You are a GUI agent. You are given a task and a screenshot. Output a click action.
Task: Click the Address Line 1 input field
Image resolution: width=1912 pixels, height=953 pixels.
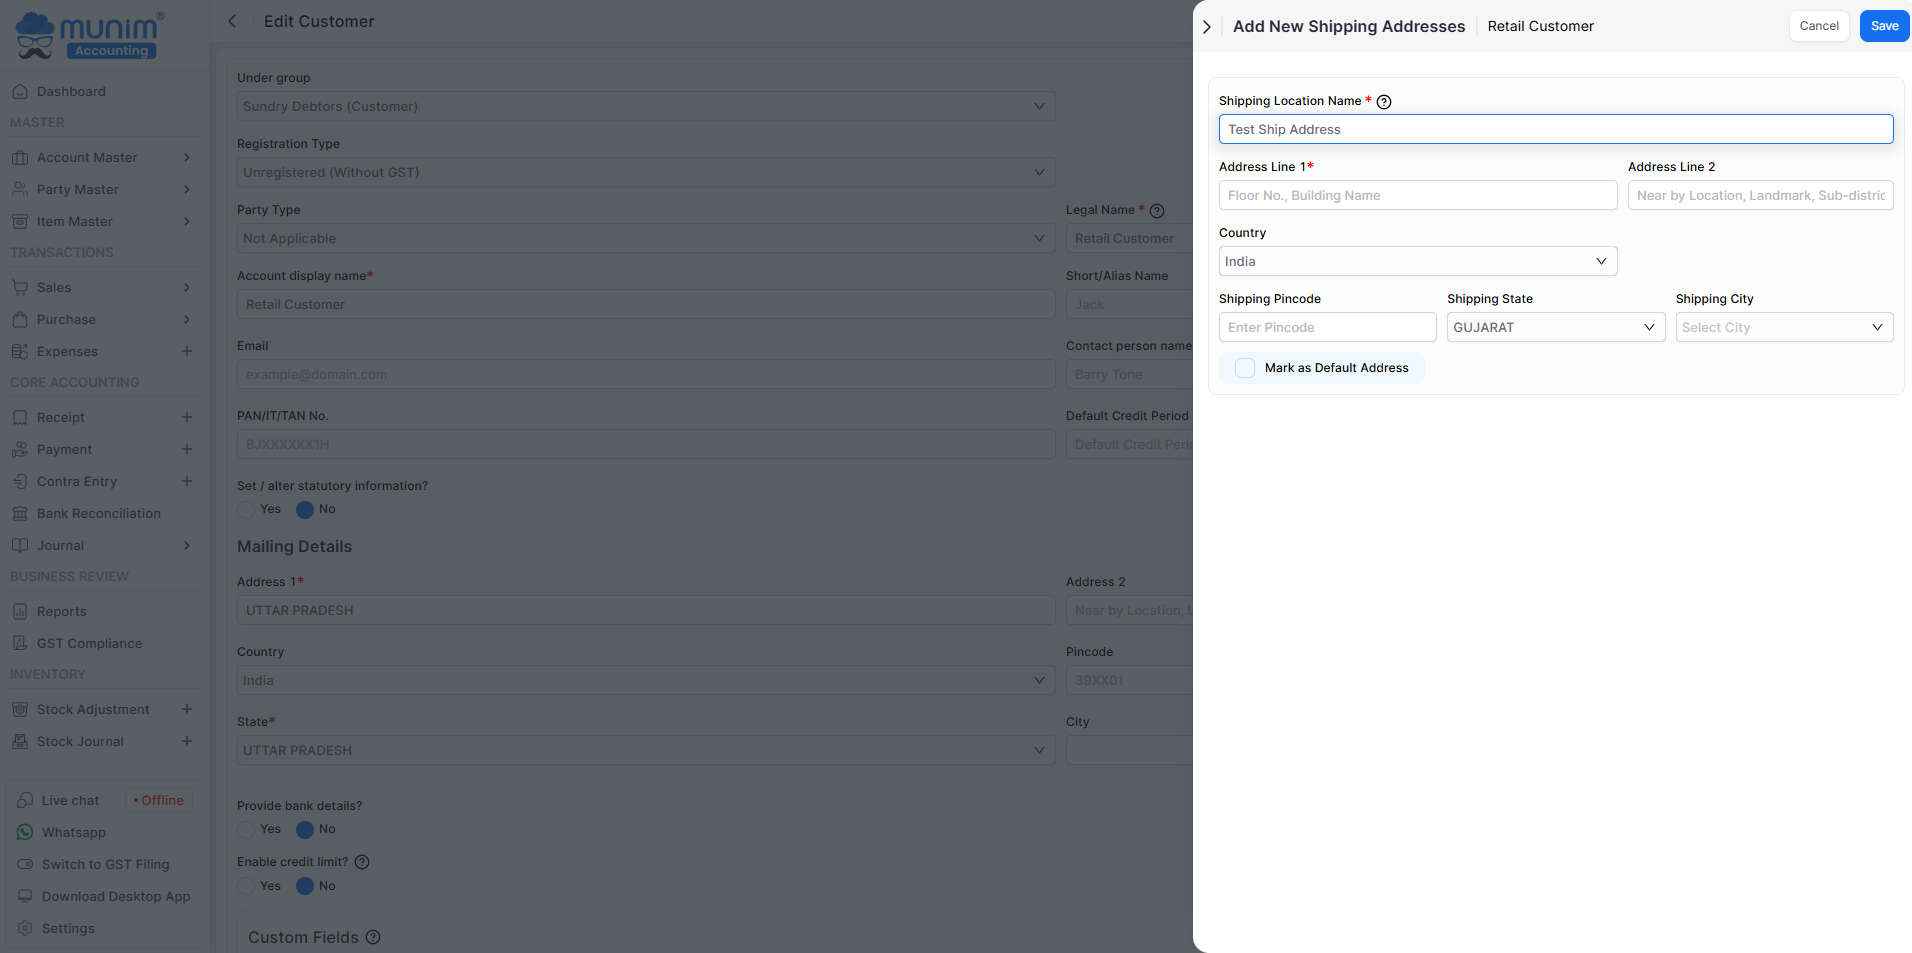[1417, 195]
